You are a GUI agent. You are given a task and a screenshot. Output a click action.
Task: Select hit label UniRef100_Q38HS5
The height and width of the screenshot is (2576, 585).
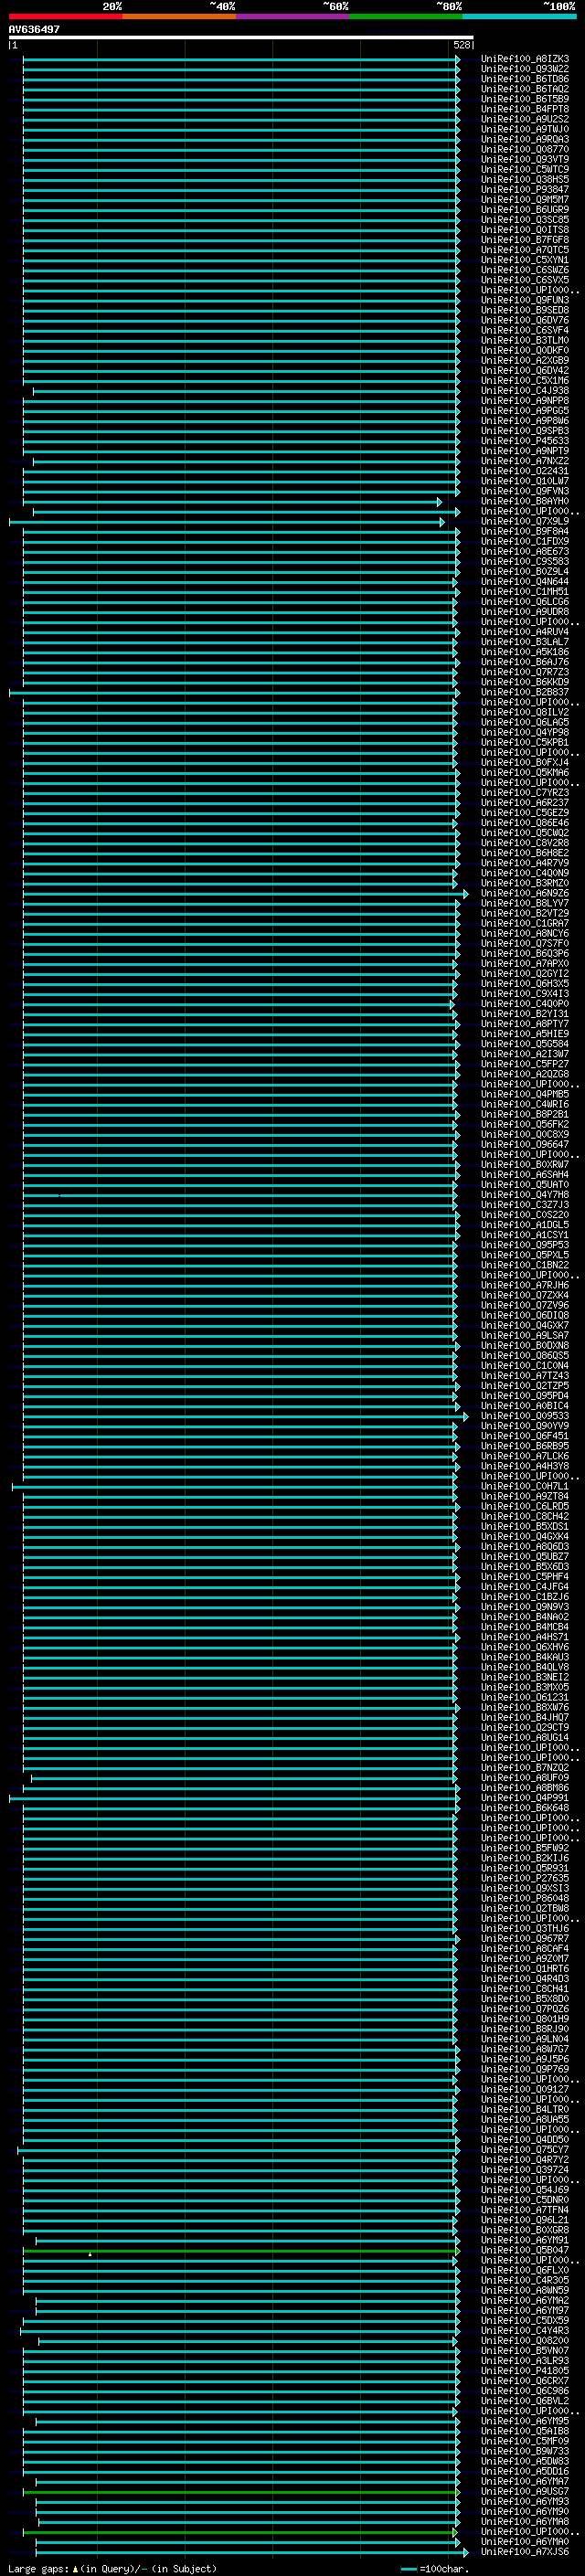[x=525, y=179]
